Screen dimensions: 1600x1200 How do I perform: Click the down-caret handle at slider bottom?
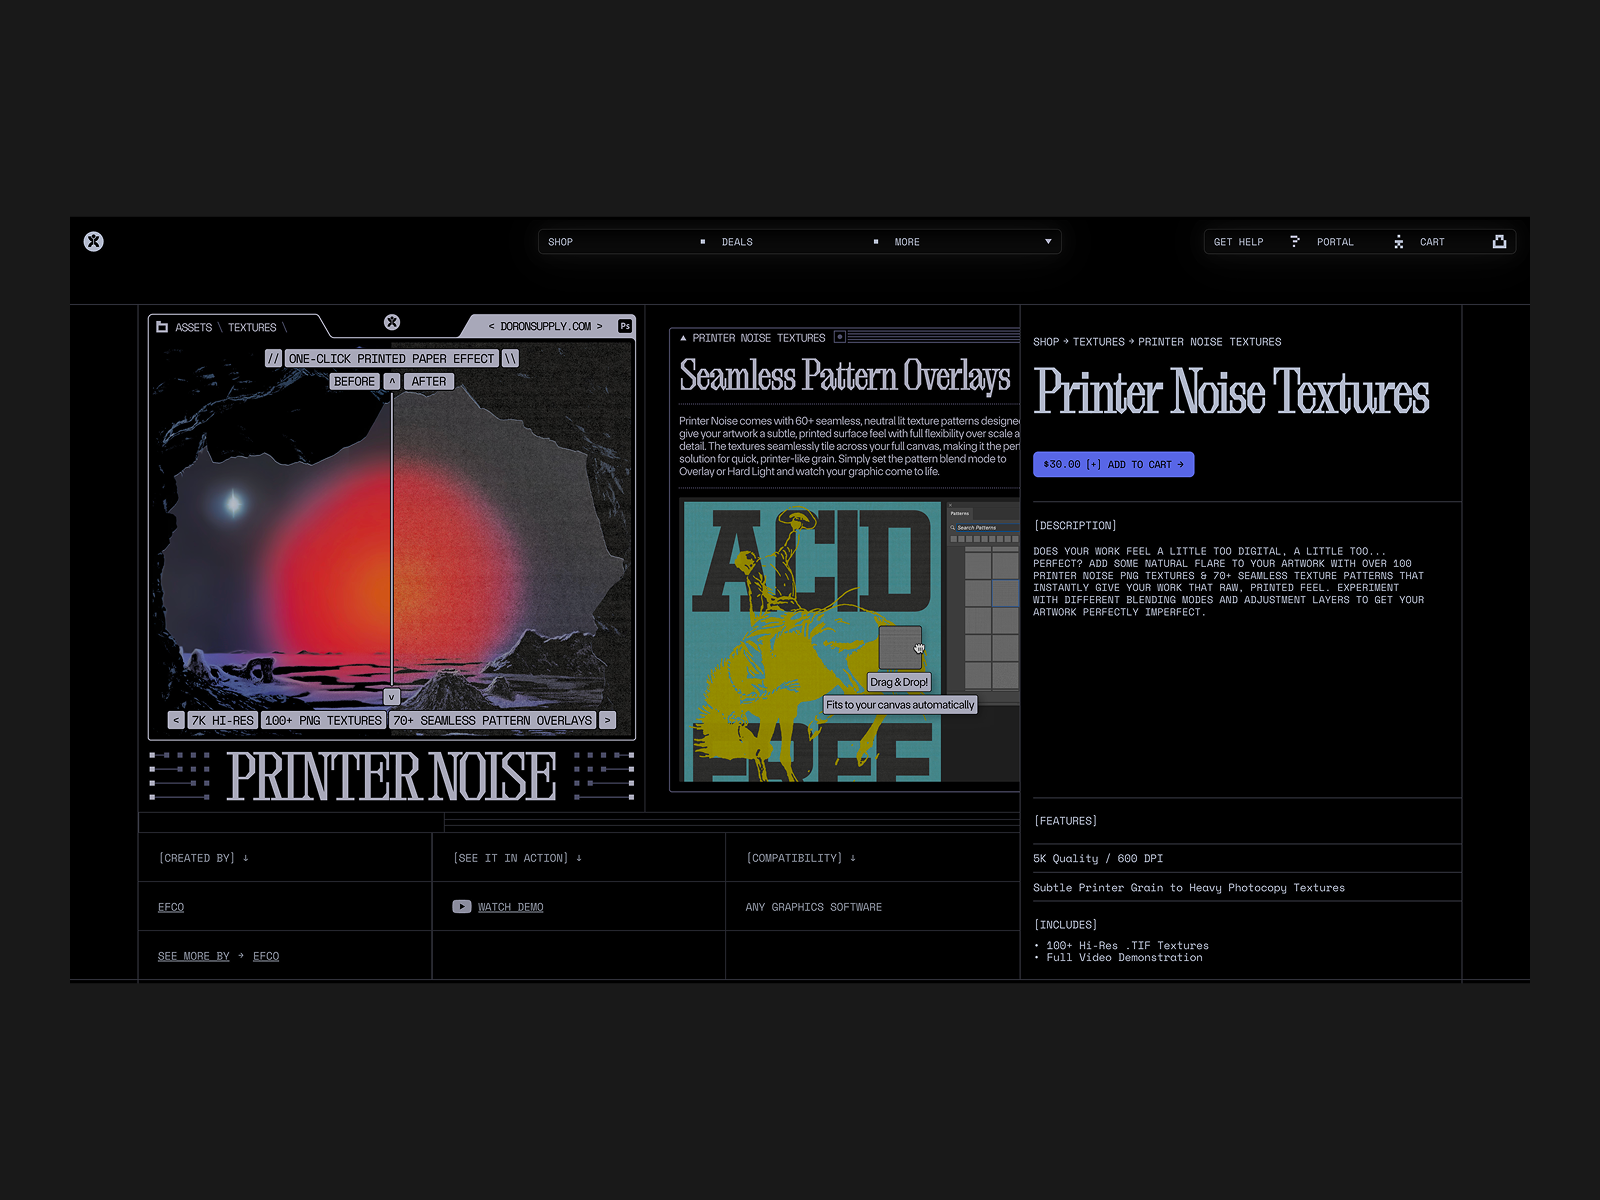coord(392,697)
